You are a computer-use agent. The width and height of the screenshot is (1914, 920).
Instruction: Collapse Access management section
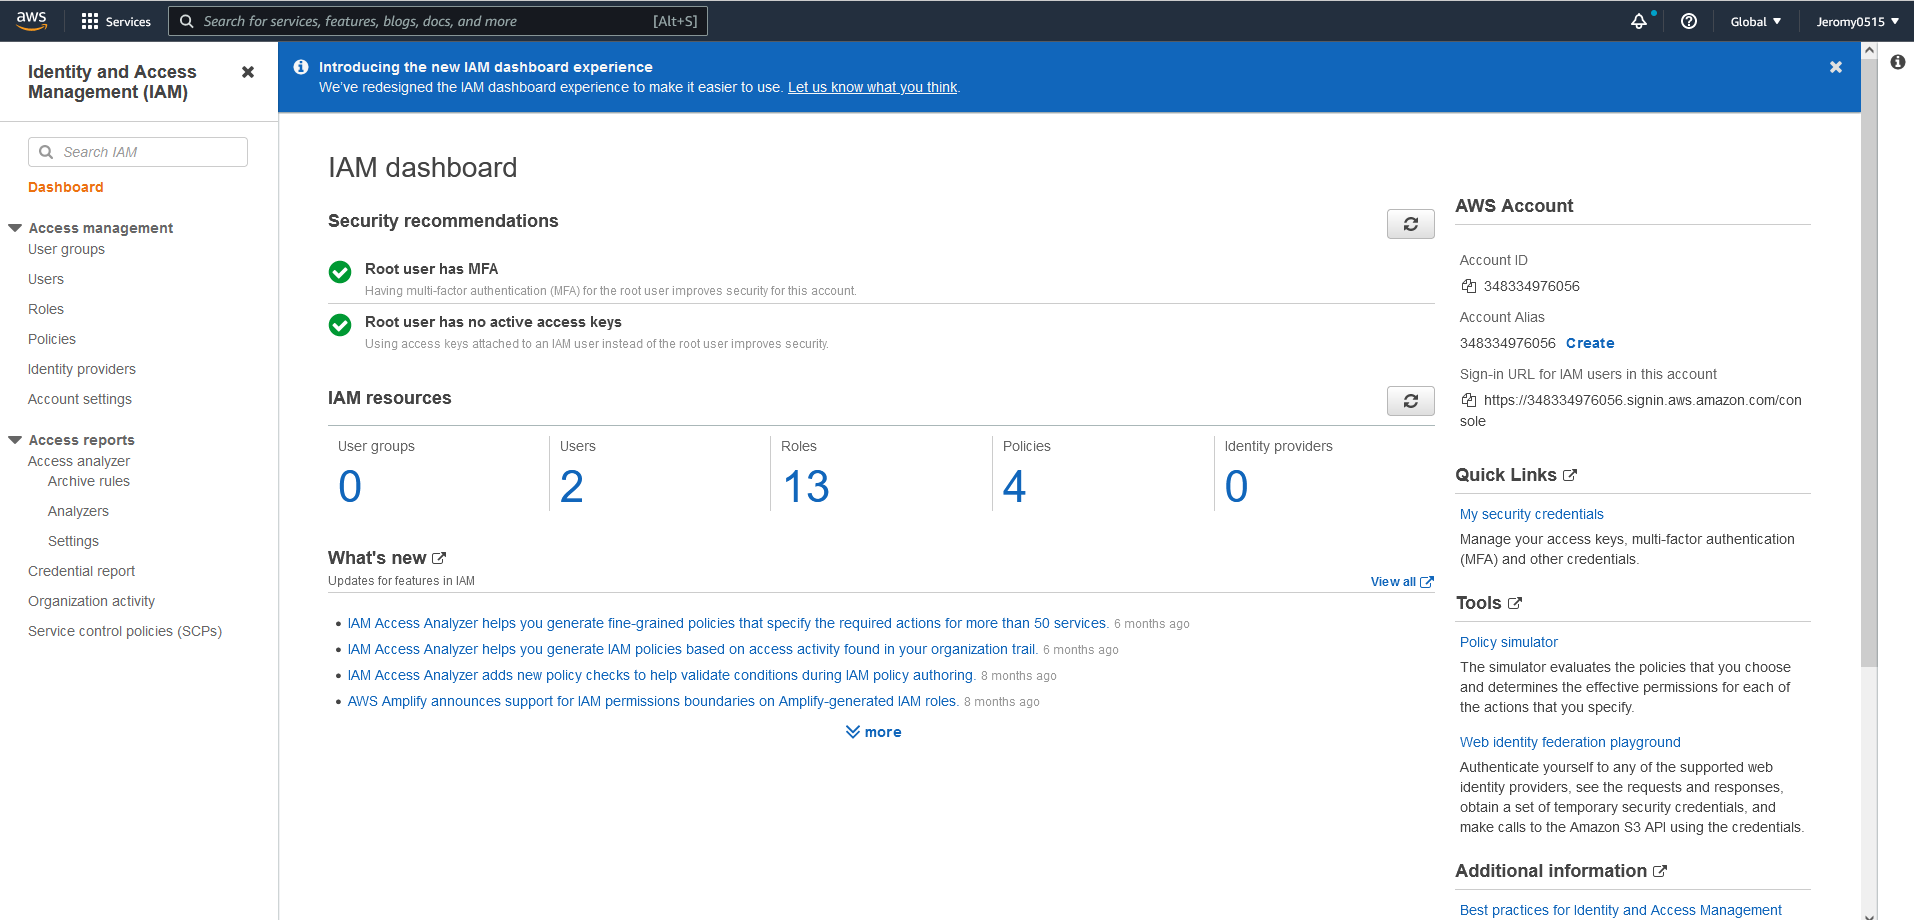[x=15, y=228]
